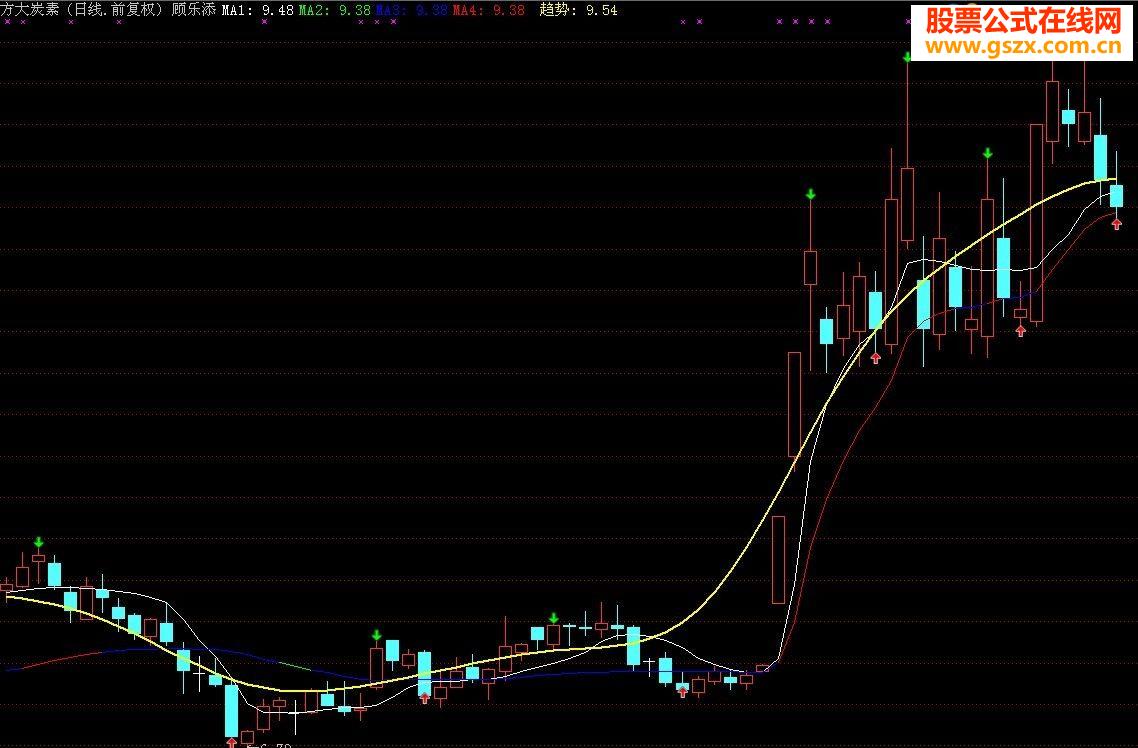Click the 趋势: 9.54 trend readout
Viewport: 1138px width, 748px height.
[578, 10]
